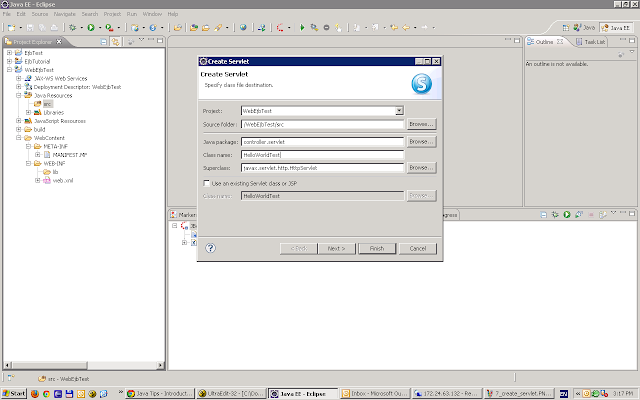Screen dimensions: 640x400
Task: Expand the build folder node
Action: pyautogui.click(x=18, y=129)
